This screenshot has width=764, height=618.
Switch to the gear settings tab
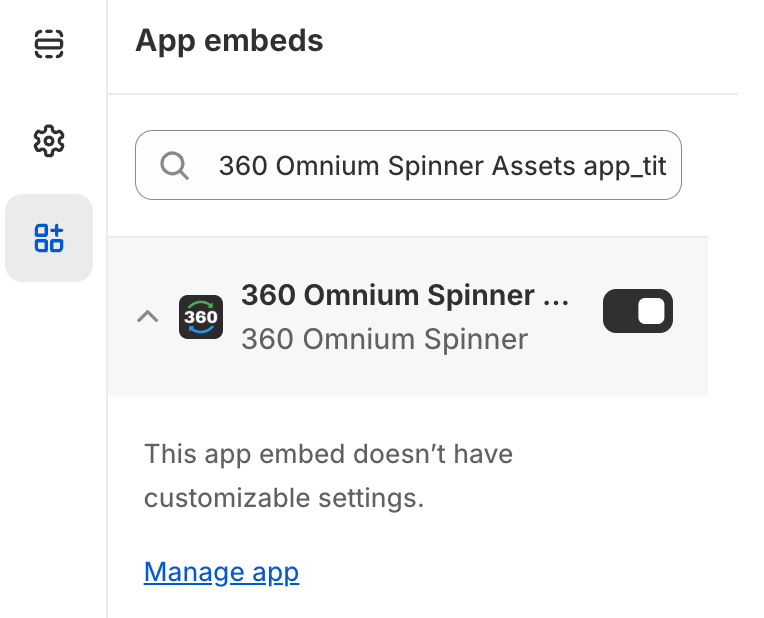[x=49, y=141]
